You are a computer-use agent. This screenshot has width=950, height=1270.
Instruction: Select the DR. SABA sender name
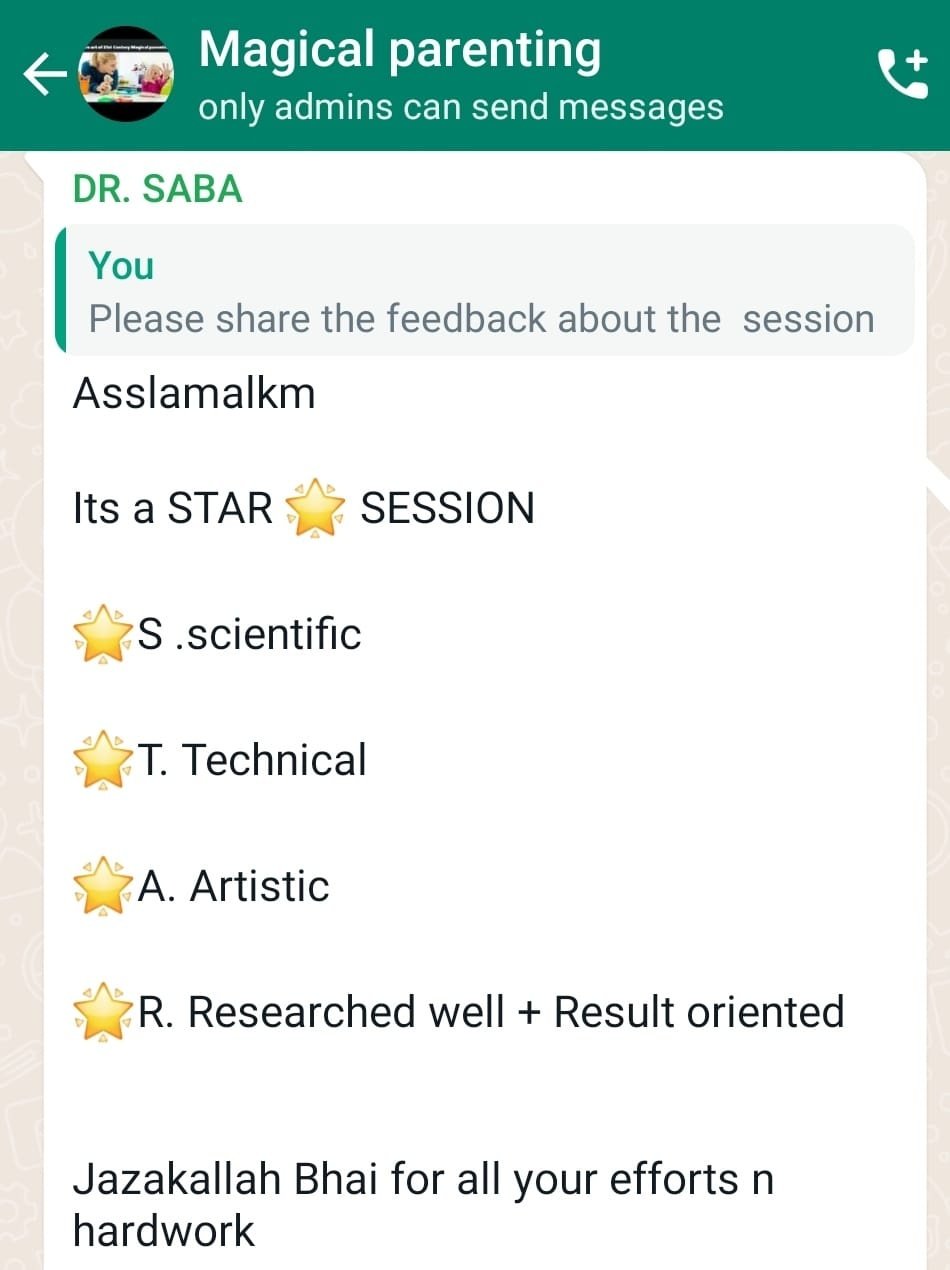pyautogui.click(x=158, y=189)
